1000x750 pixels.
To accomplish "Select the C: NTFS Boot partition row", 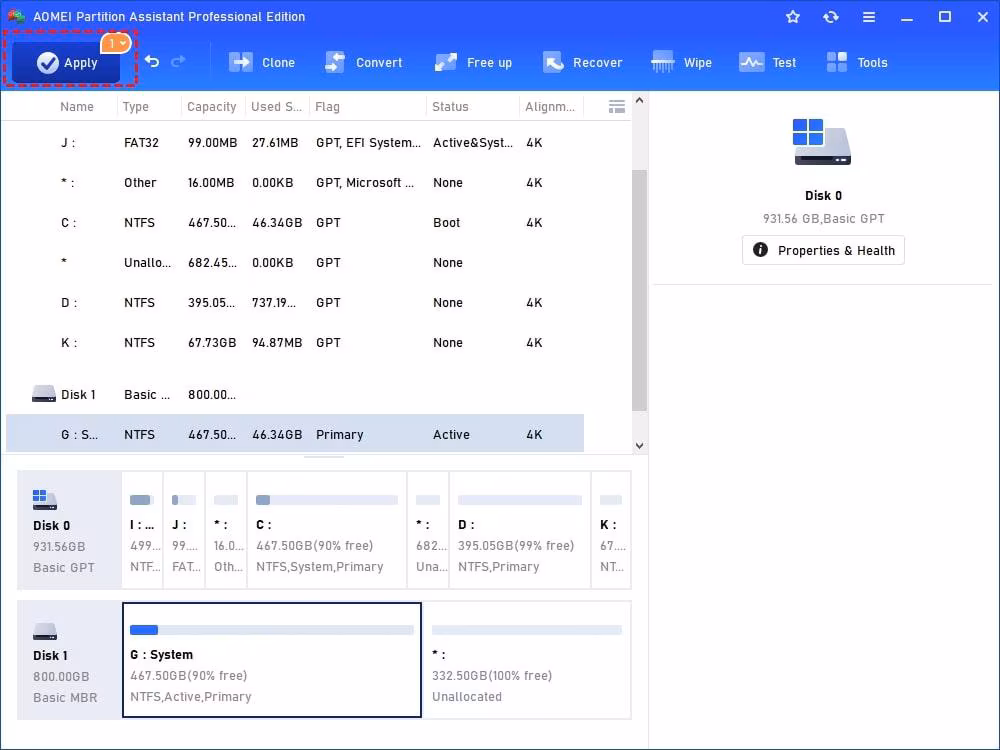I will tap(295, 223).
